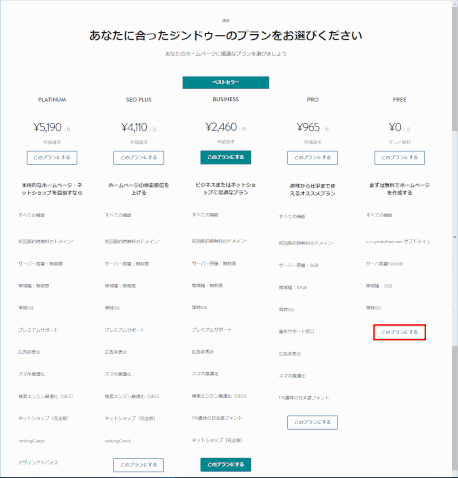Click ネットショップ（完全版） in the PLATINUM column
This screenshot has width=458, height=478.
pos(44,418)
